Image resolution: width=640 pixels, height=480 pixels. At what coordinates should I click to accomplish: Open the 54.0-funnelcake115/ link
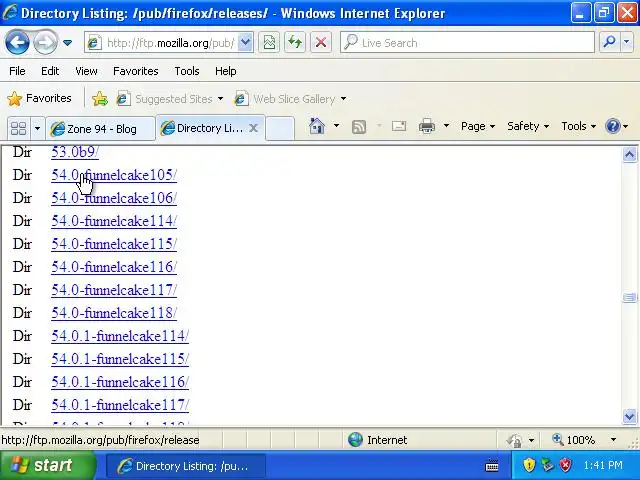click(x=114, y=244)
